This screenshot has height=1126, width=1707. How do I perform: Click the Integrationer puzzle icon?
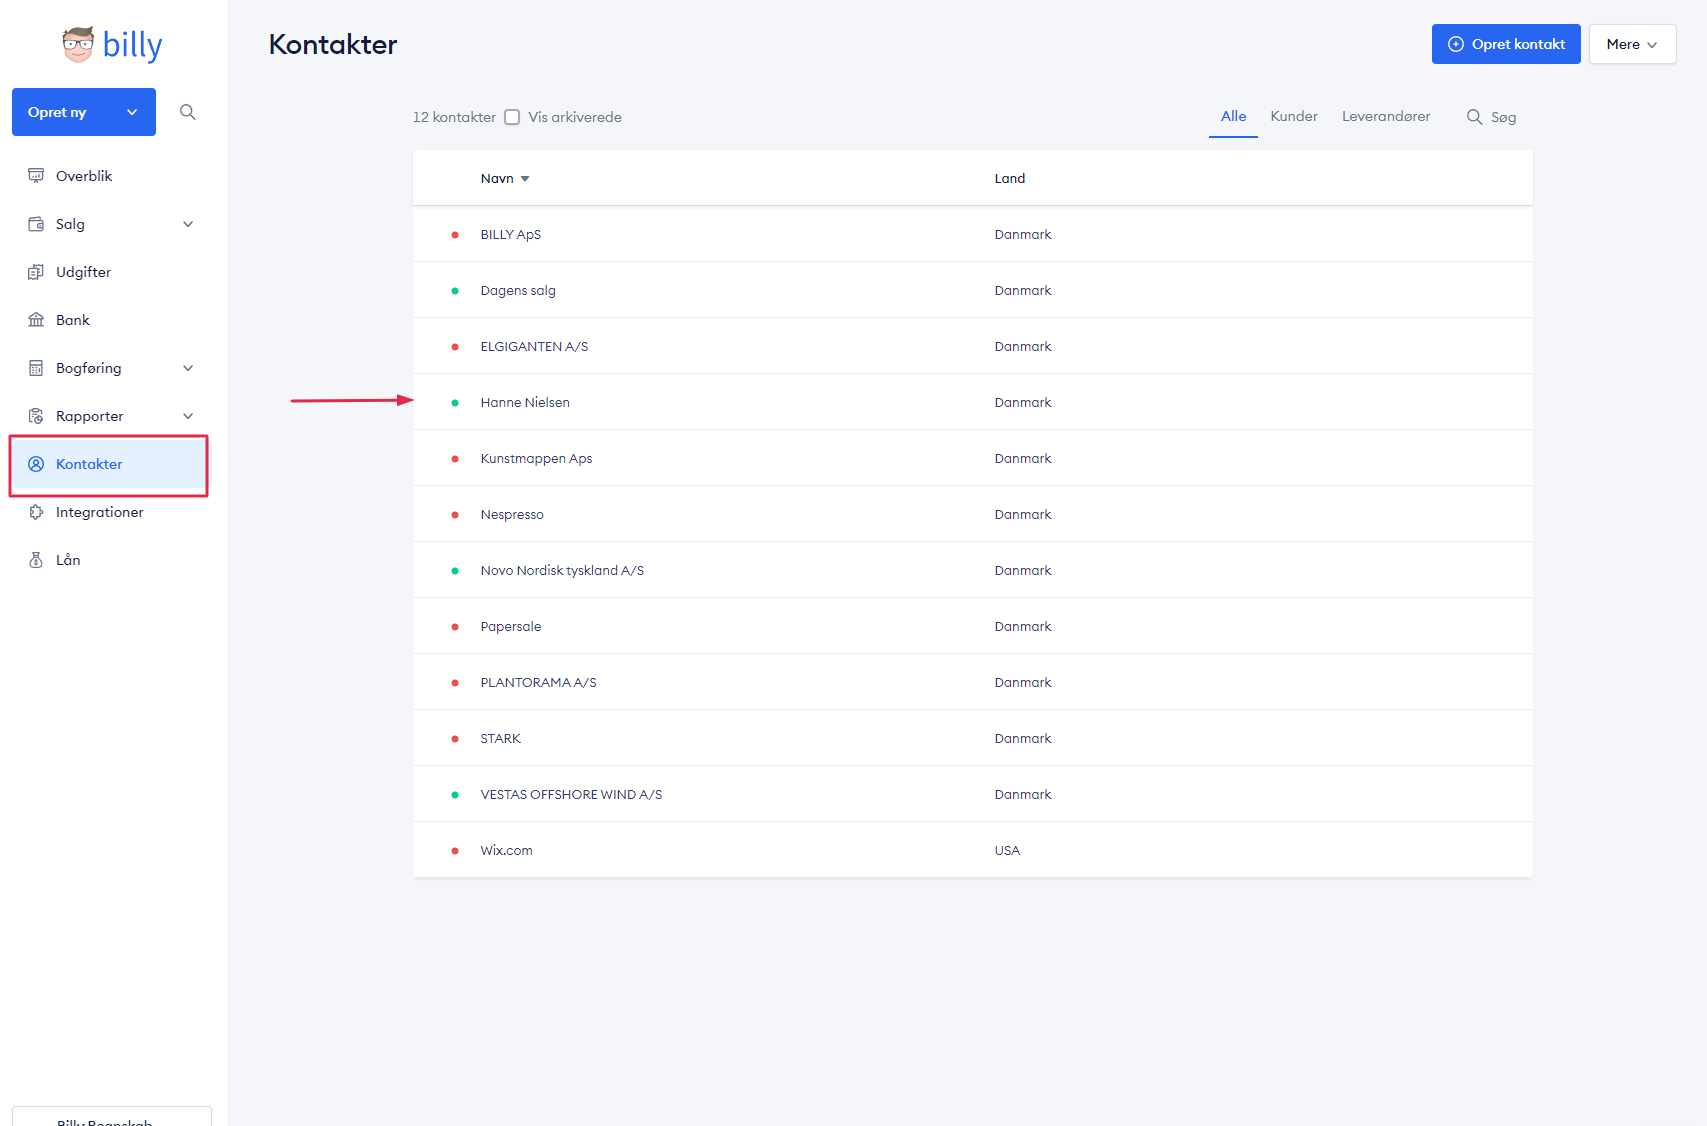36,512
